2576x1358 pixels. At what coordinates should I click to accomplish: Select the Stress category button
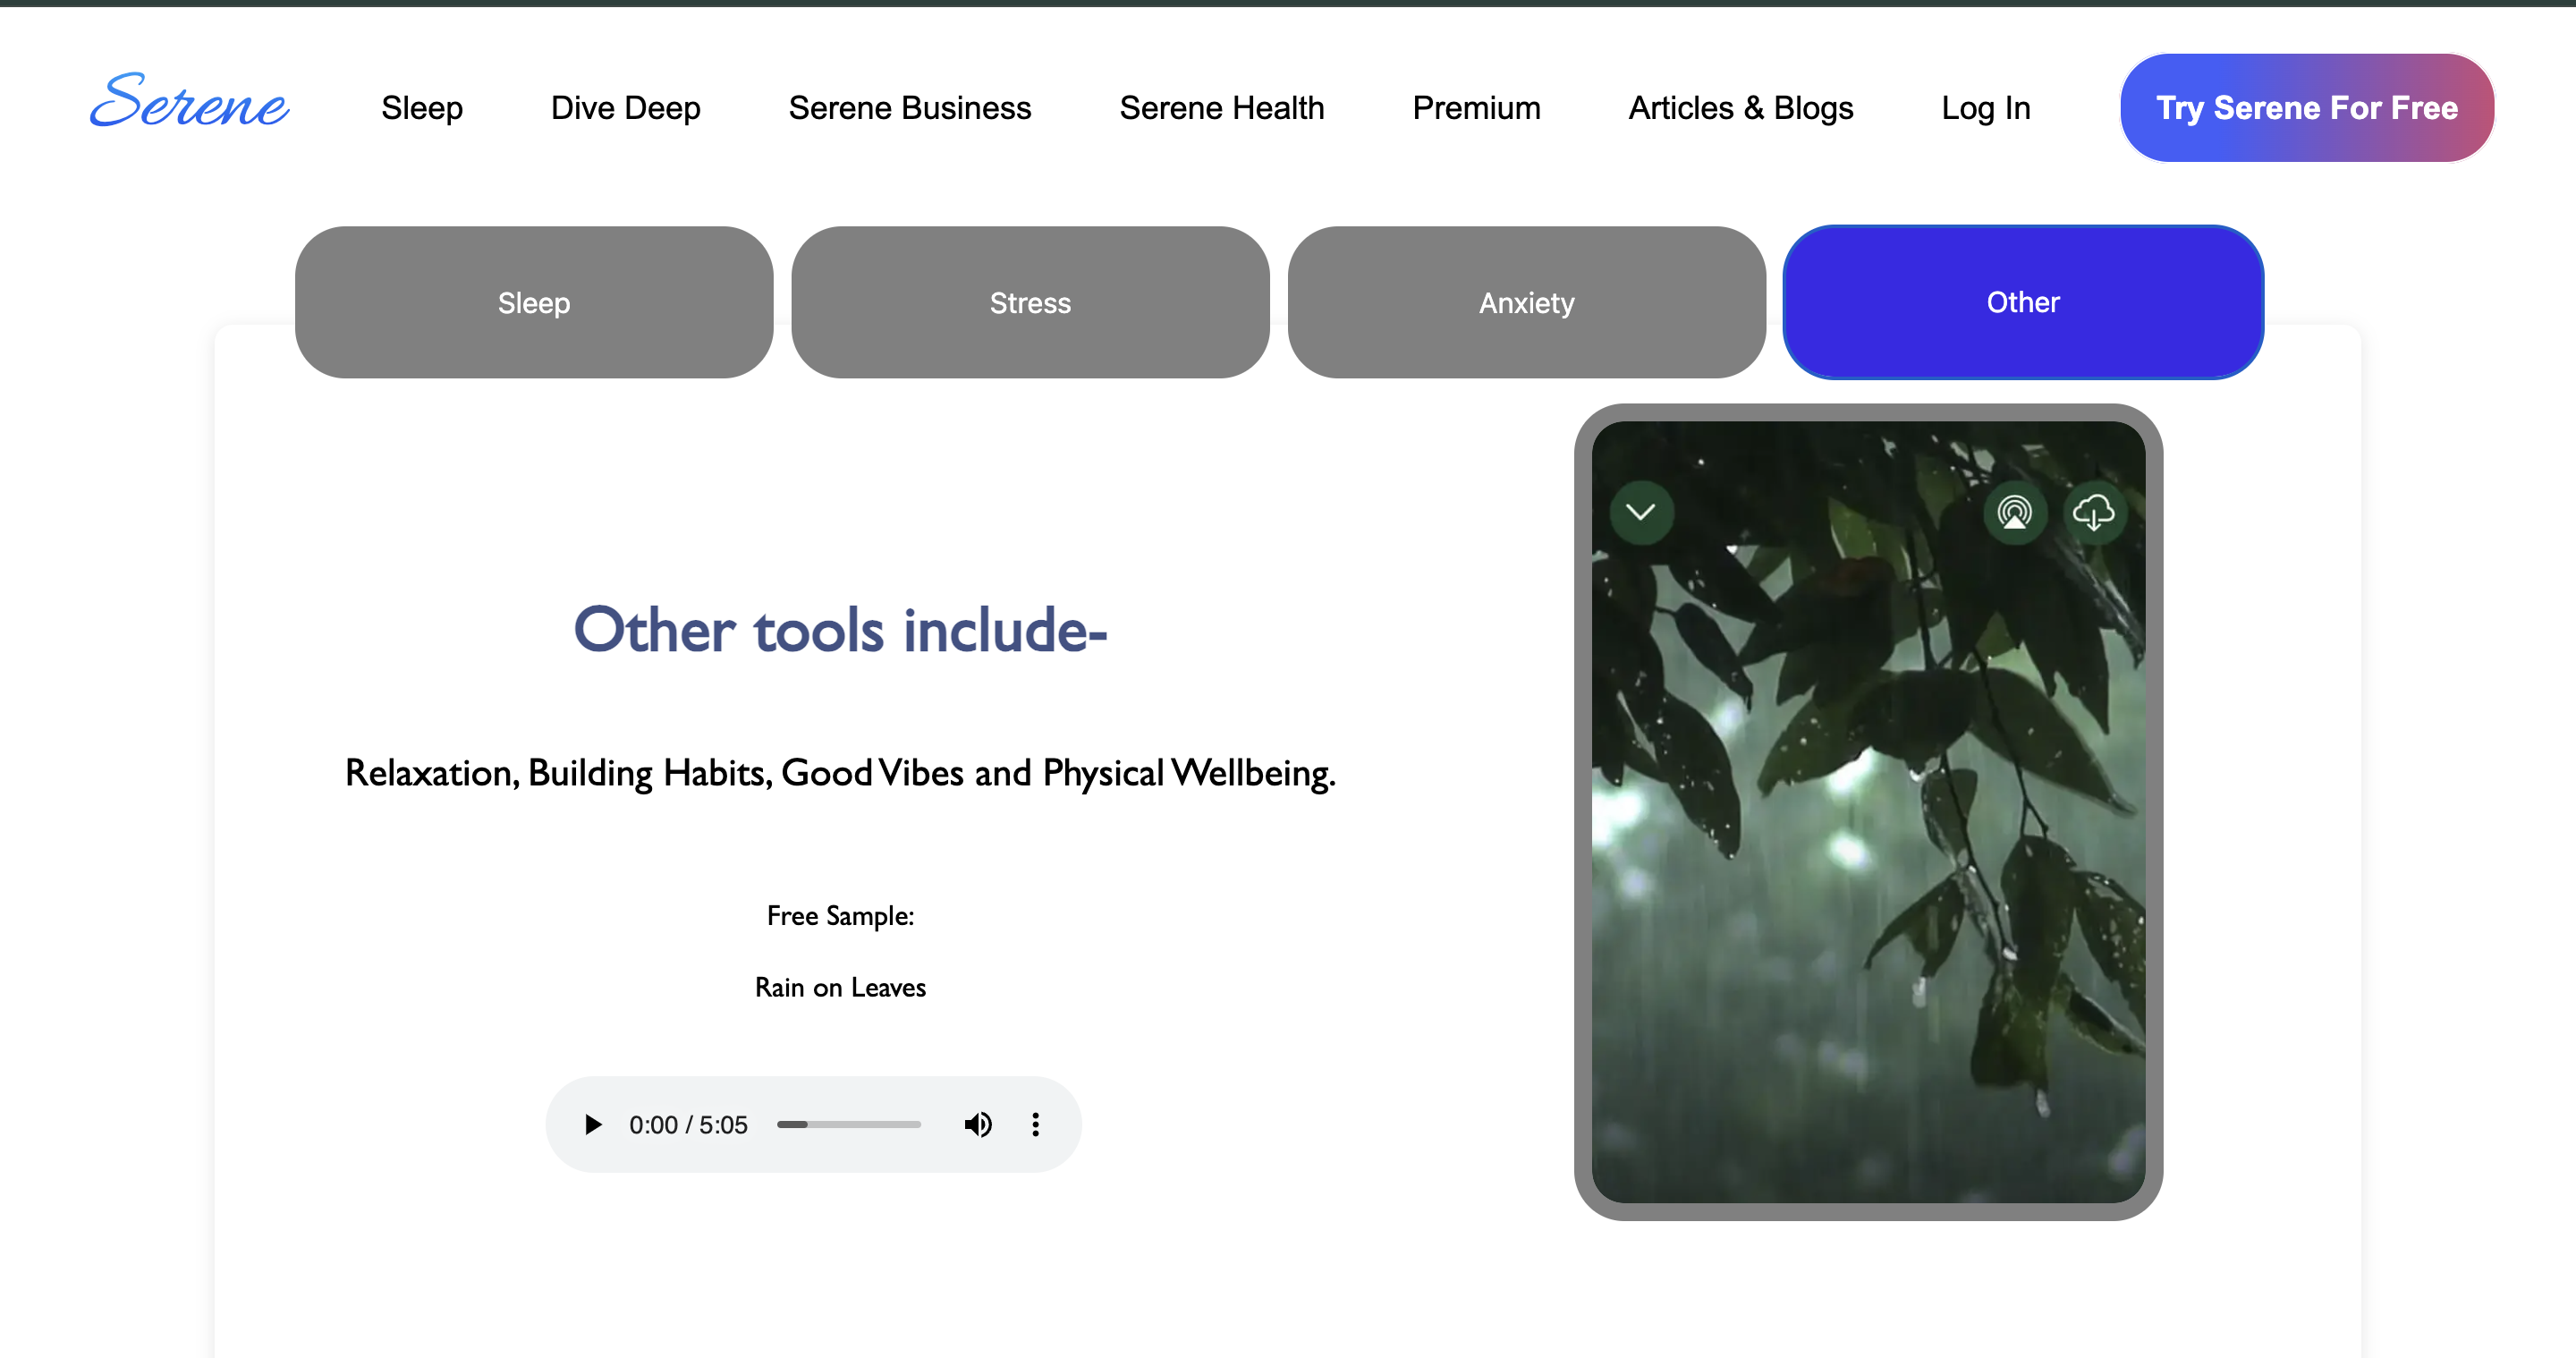click(1030, 301)
